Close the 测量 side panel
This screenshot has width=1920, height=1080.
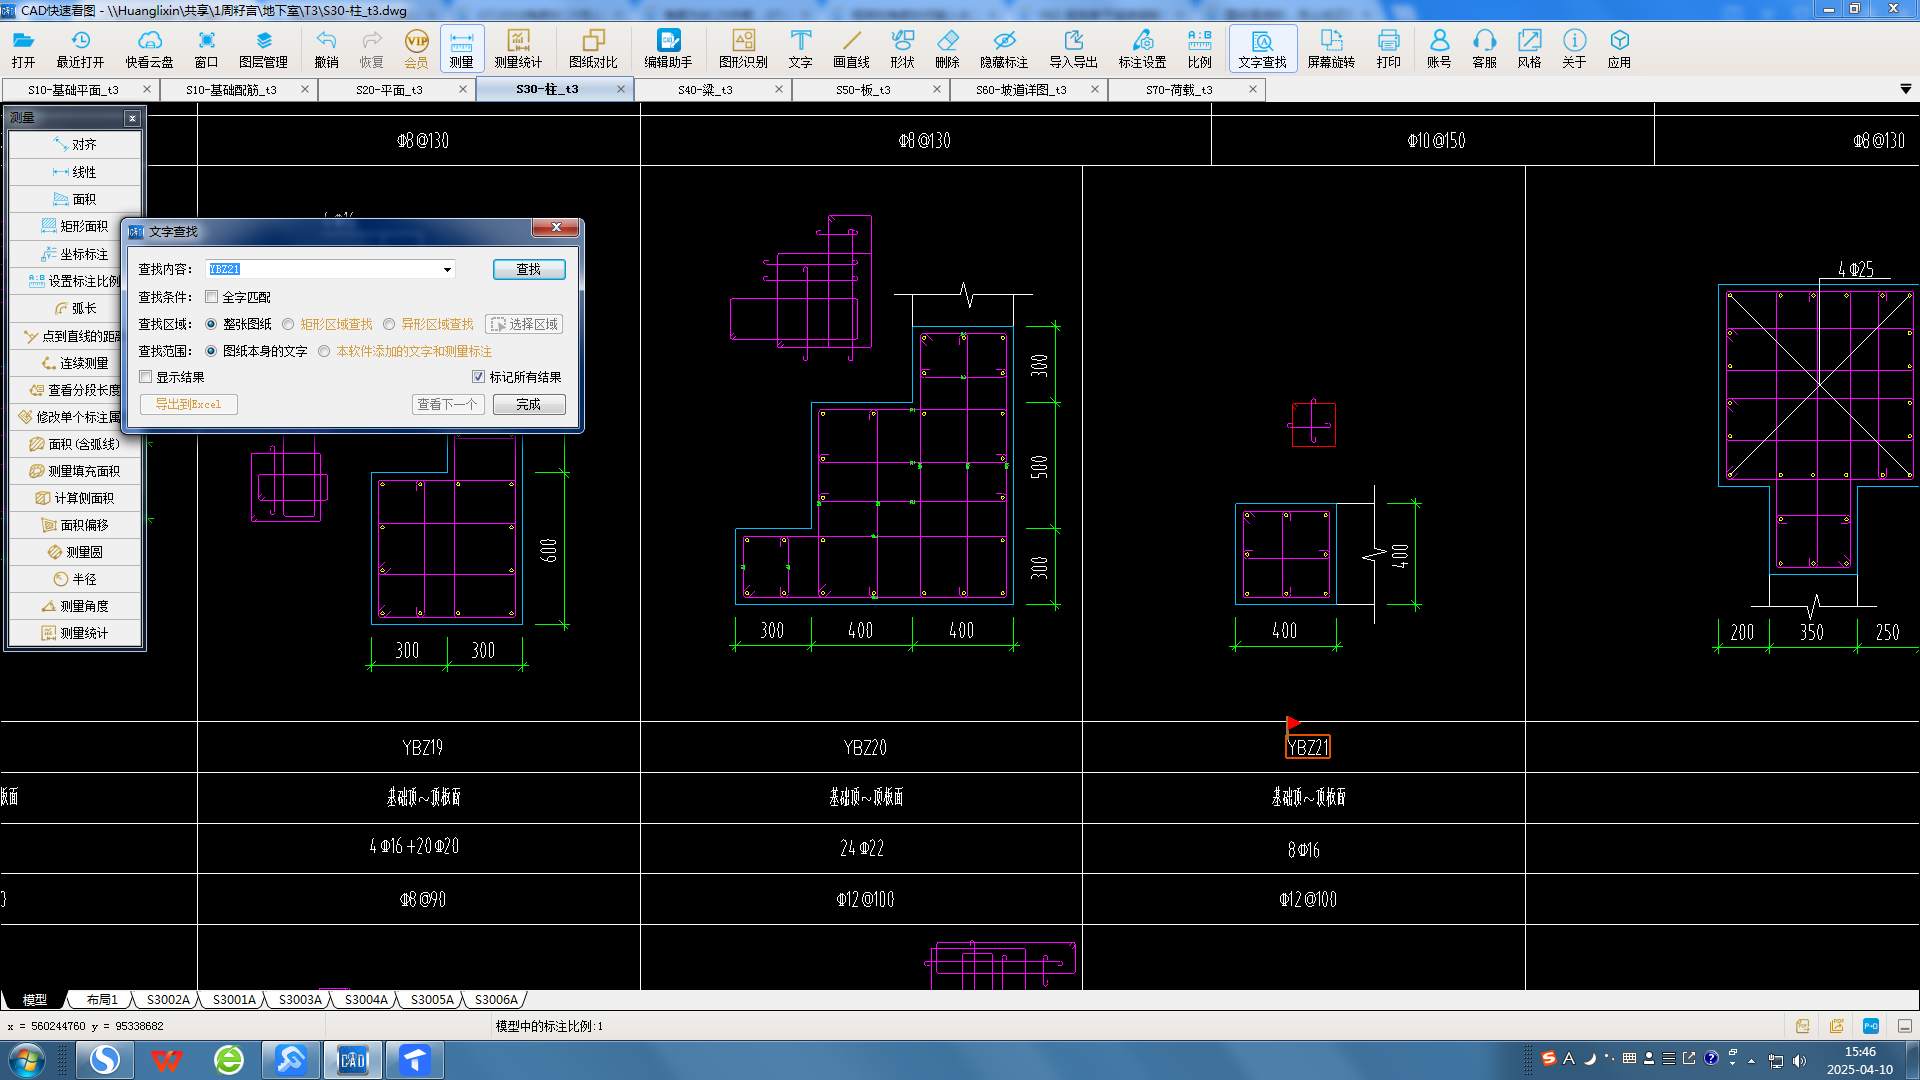click(x=132, y=118)
